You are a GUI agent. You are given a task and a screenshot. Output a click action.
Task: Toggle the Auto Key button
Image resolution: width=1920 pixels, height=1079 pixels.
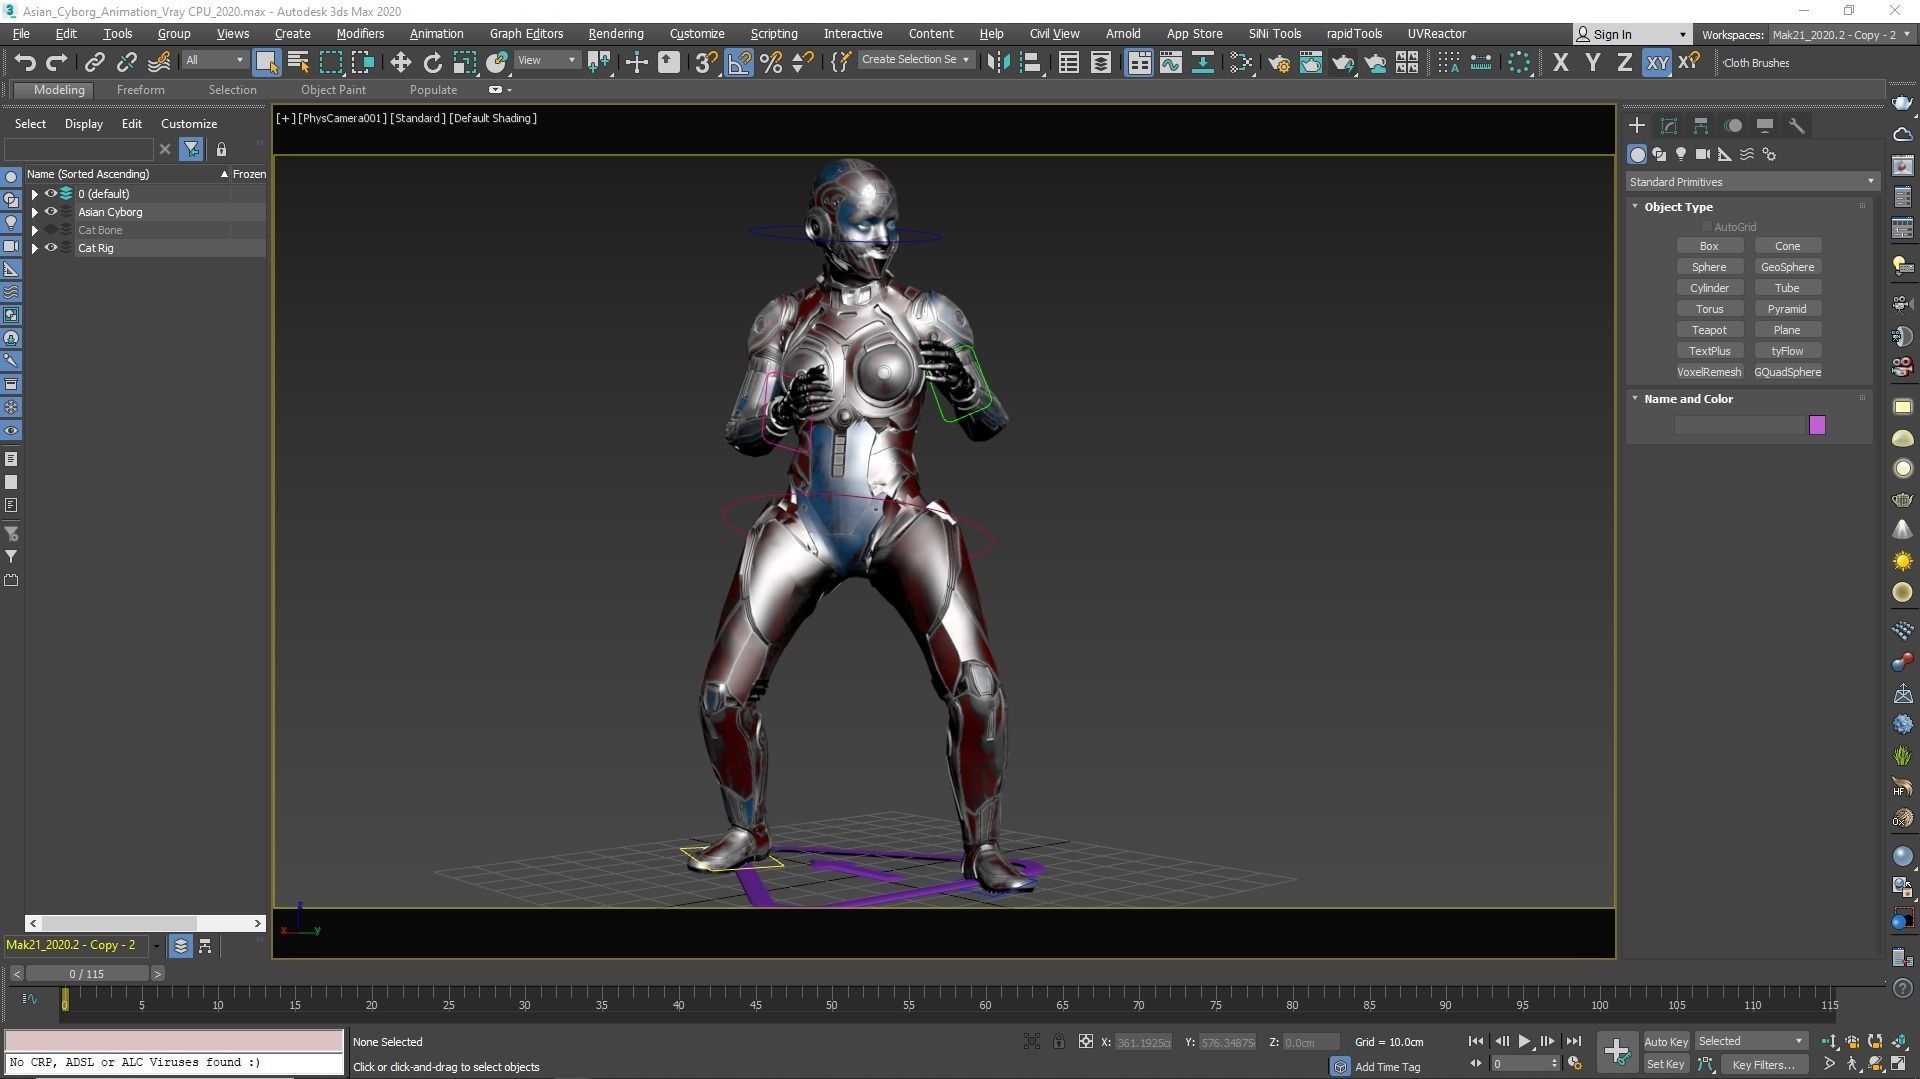(1665, 1042)
